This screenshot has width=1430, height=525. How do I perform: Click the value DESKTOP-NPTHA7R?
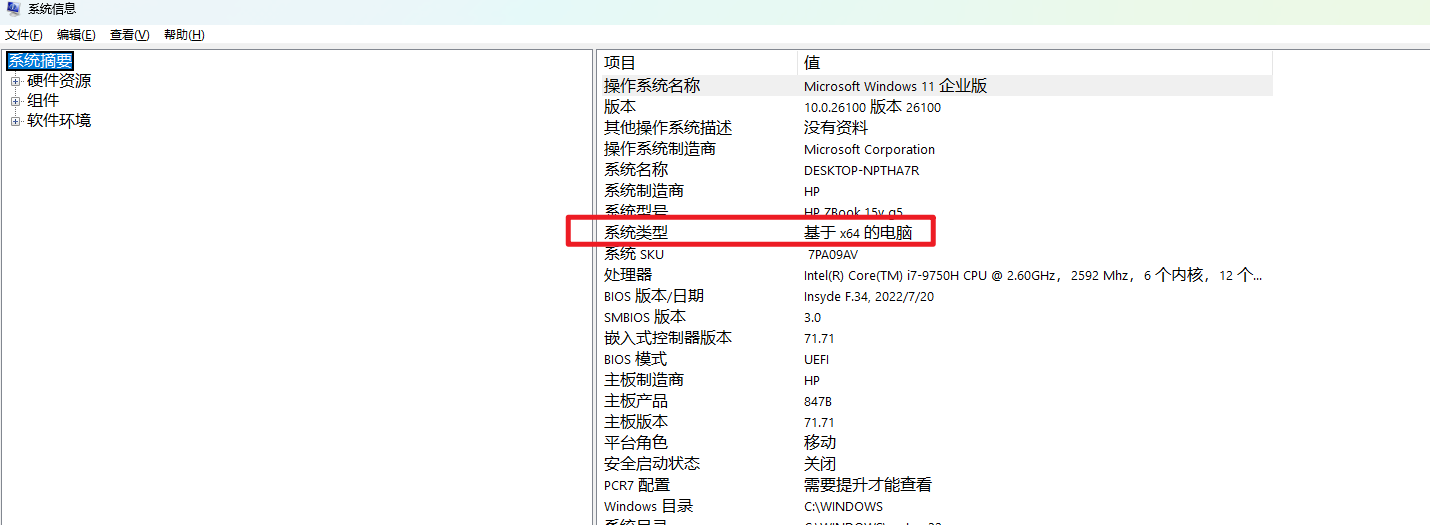point(861,170)
